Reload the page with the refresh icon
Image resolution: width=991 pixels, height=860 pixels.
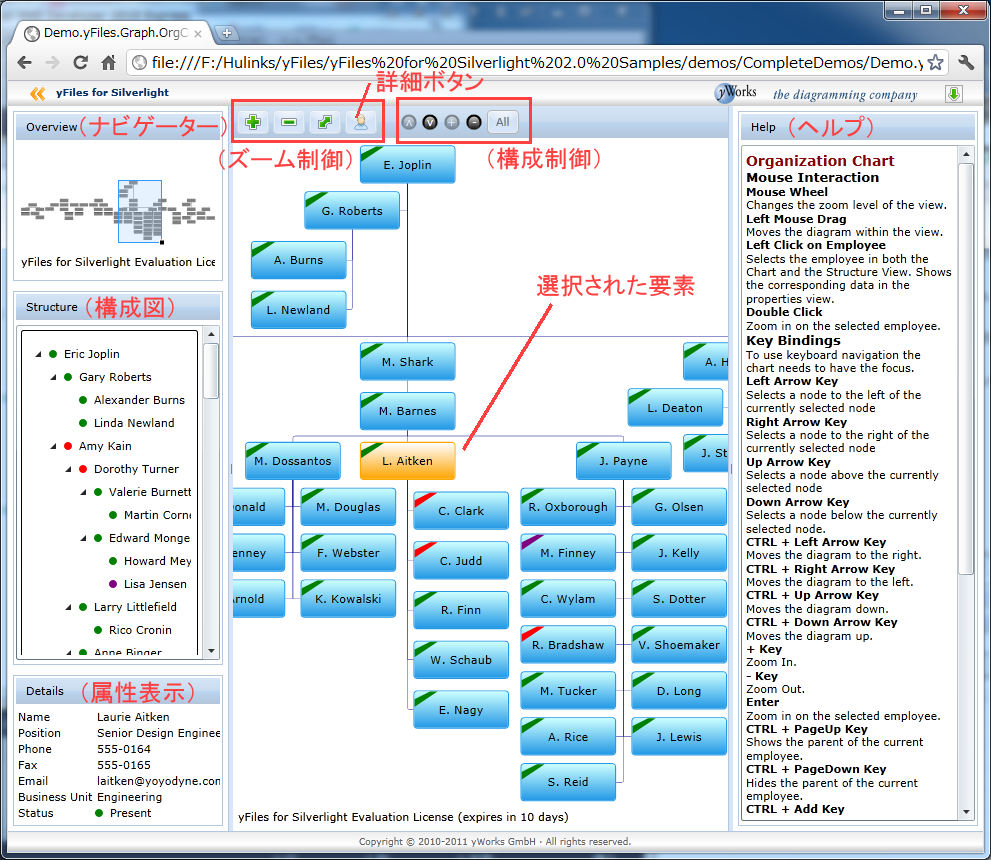click(x=80, y=63)
